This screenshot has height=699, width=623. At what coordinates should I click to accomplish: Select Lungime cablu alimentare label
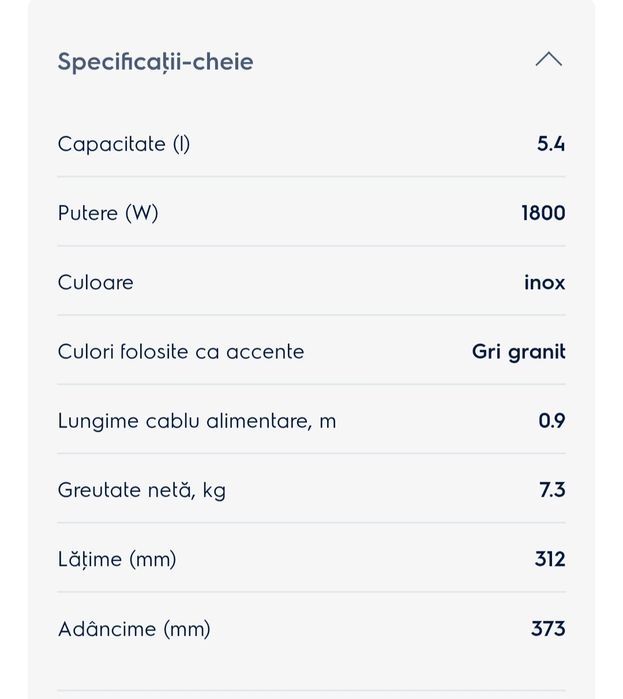click(x=197, y=421)
